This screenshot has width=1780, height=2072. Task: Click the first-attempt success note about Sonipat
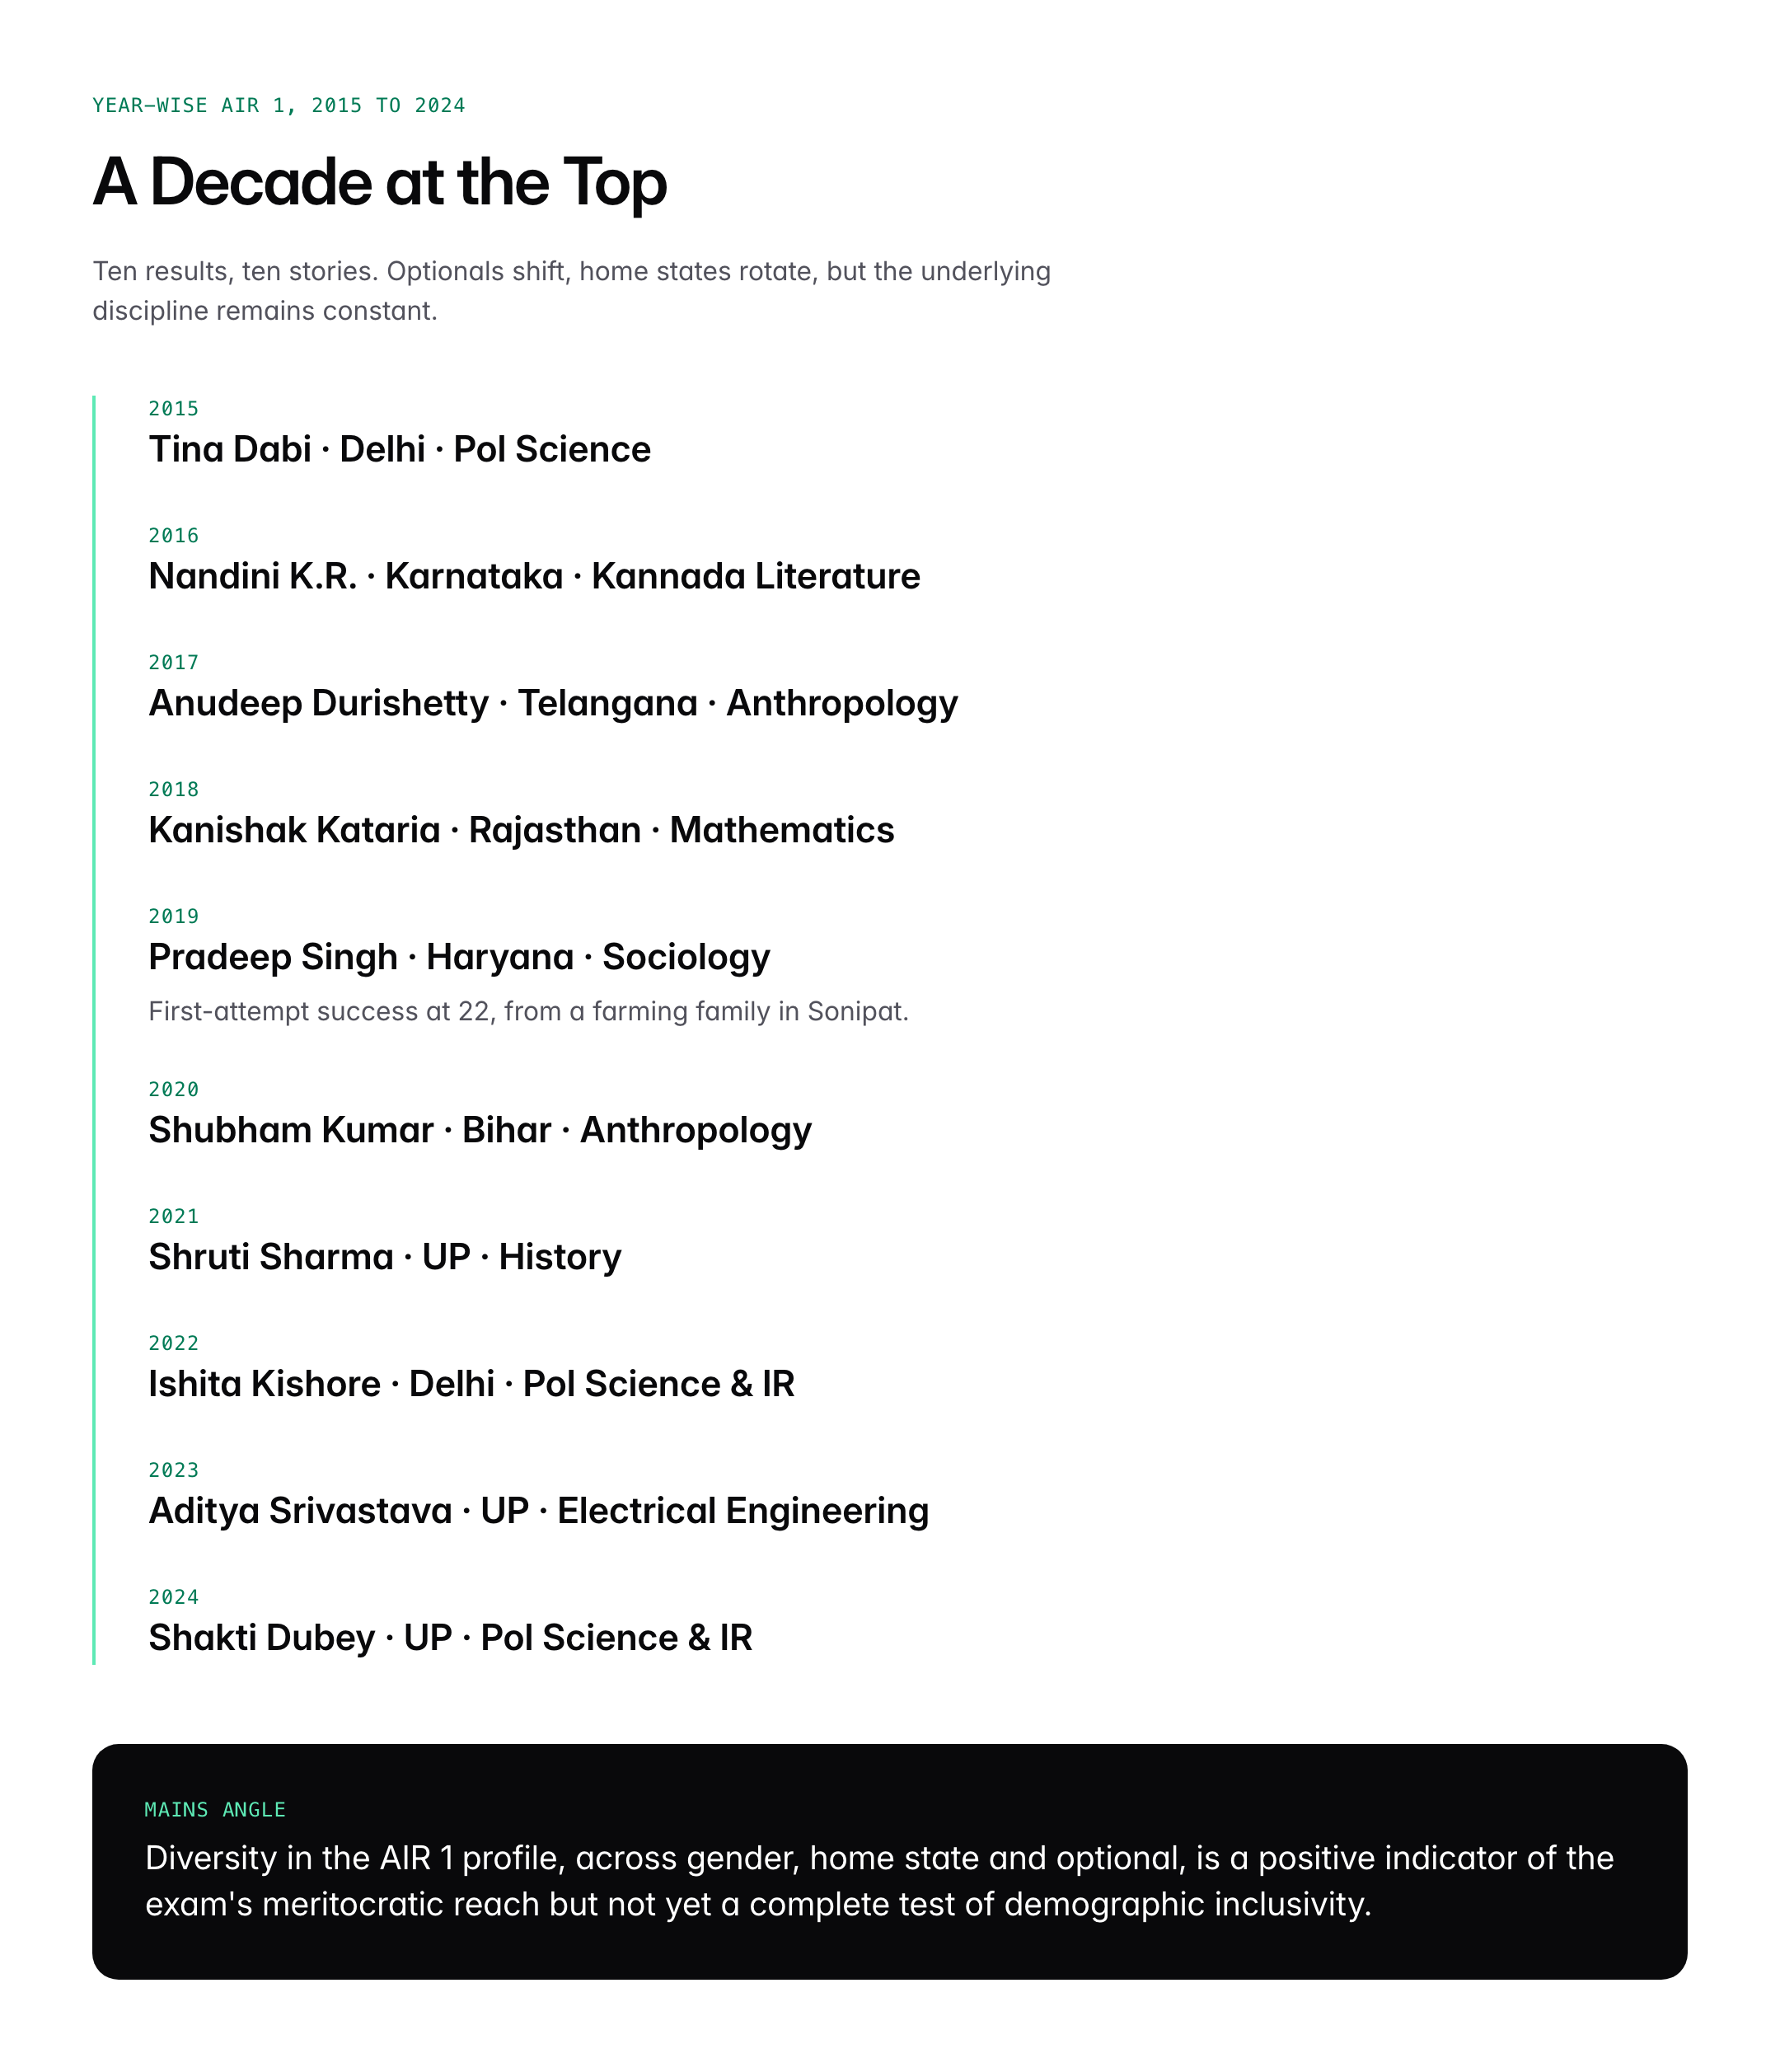click(528, 1012)
